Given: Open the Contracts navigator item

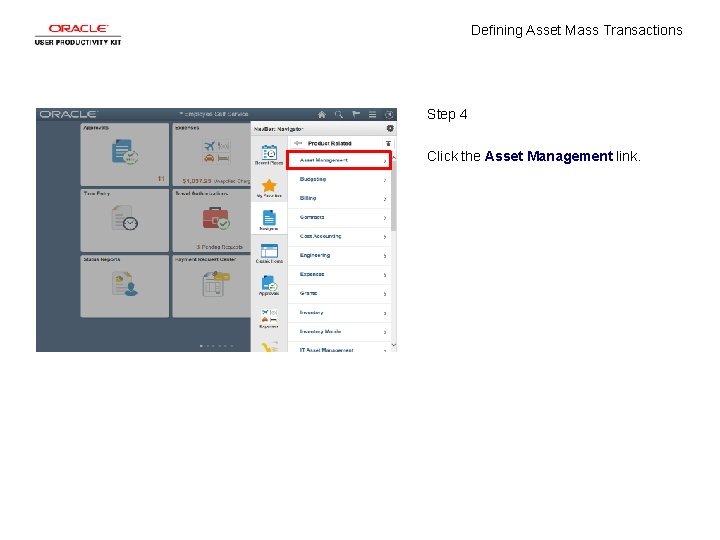Looking at the screenshot, I should pos(339,218).
